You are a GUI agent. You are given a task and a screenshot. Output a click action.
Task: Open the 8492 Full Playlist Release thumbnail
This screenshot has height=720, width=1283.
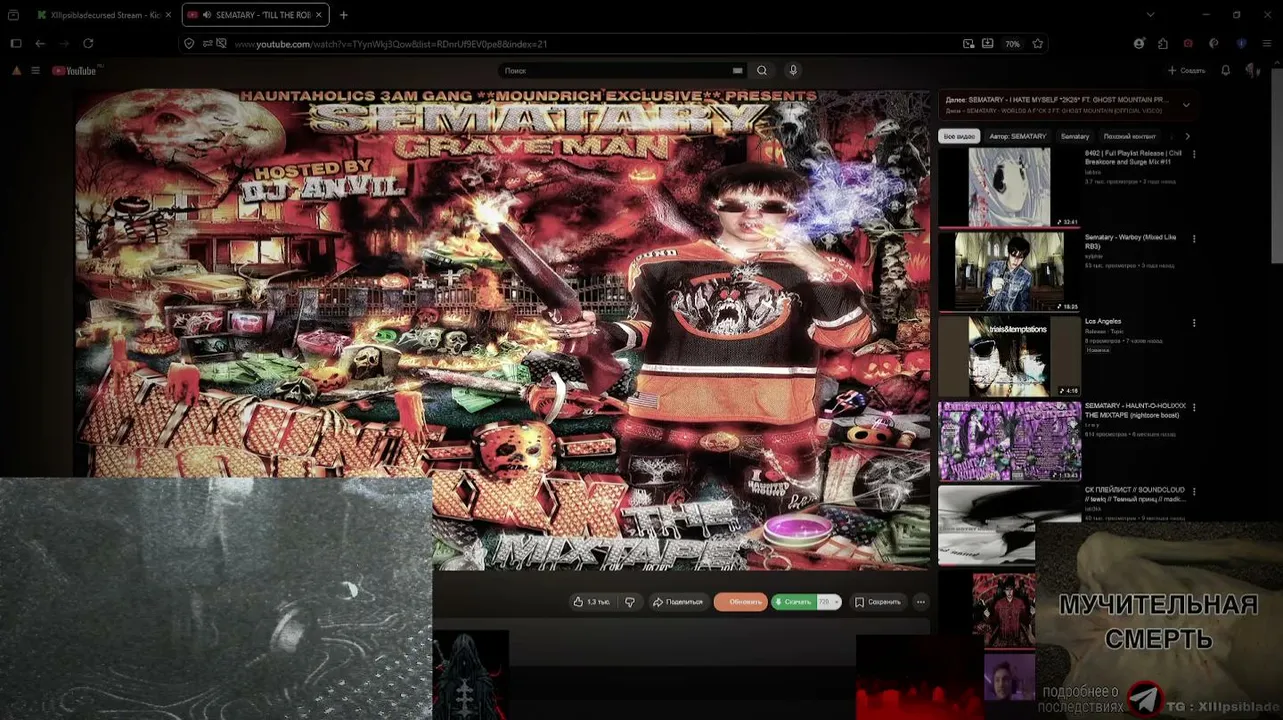coord(1009,188)
